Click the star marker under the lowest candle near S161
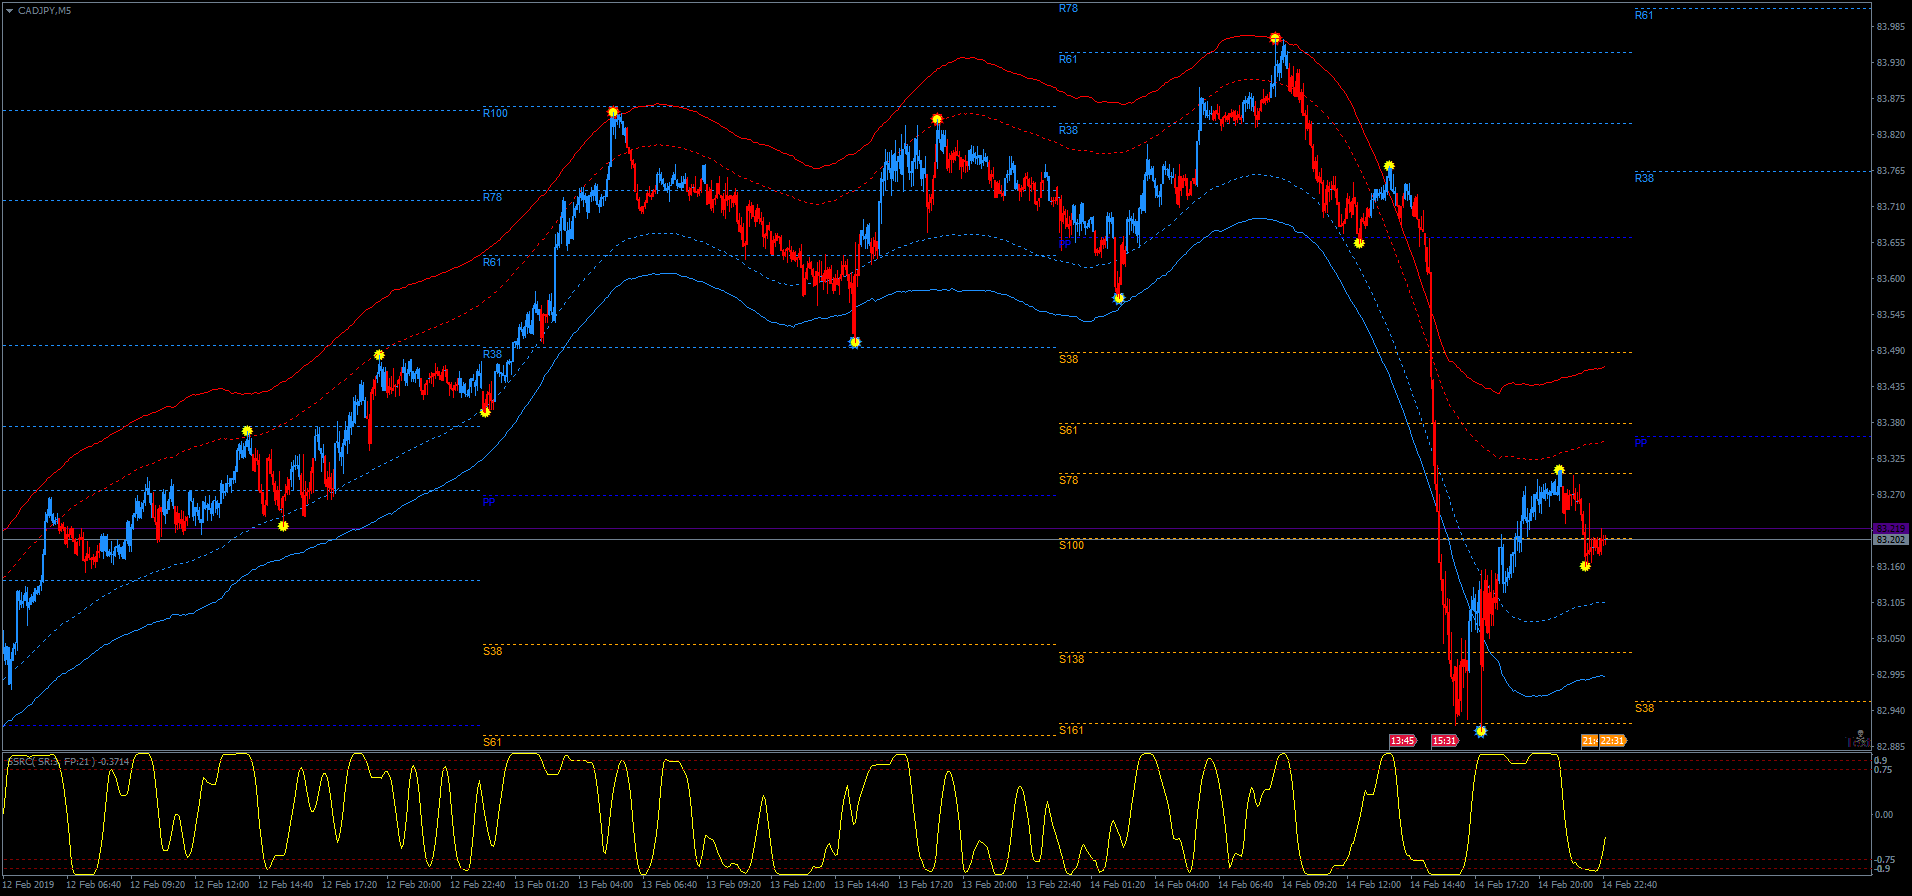Image resolution: width=1912 pixels, height=896 pixels. (x=1481, y=731)
